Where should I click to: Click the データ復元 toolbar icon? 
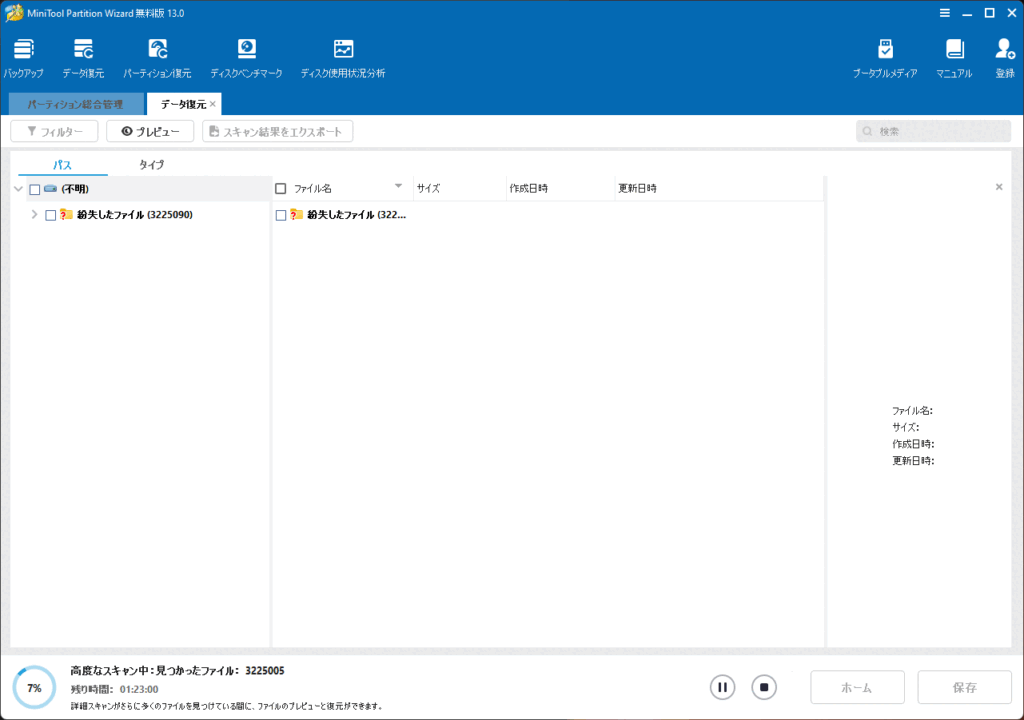(83, 50)
